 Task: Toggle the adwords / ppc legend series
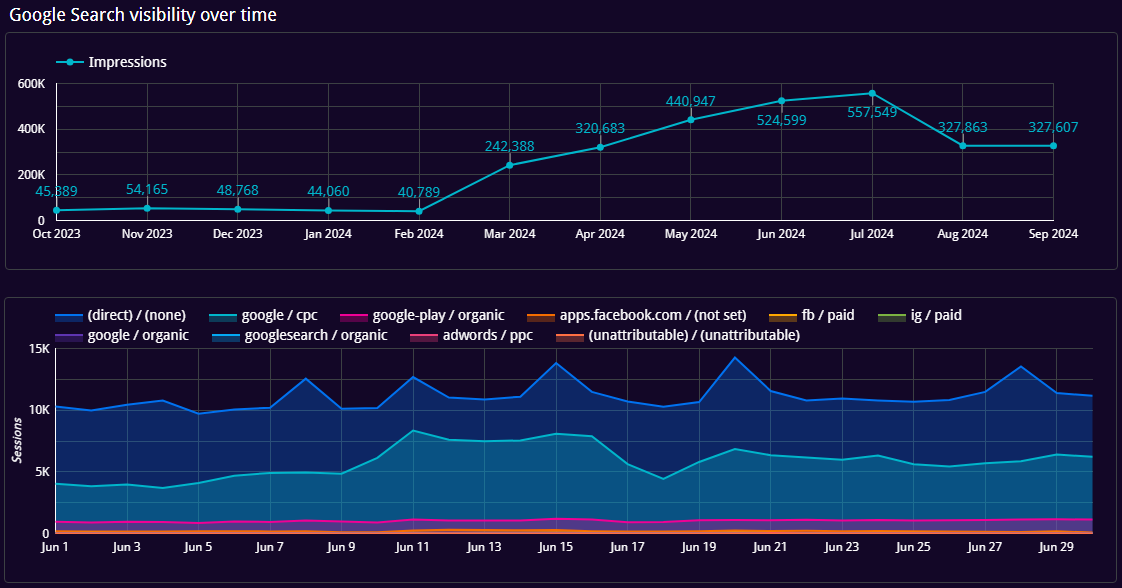click(472, 335)
